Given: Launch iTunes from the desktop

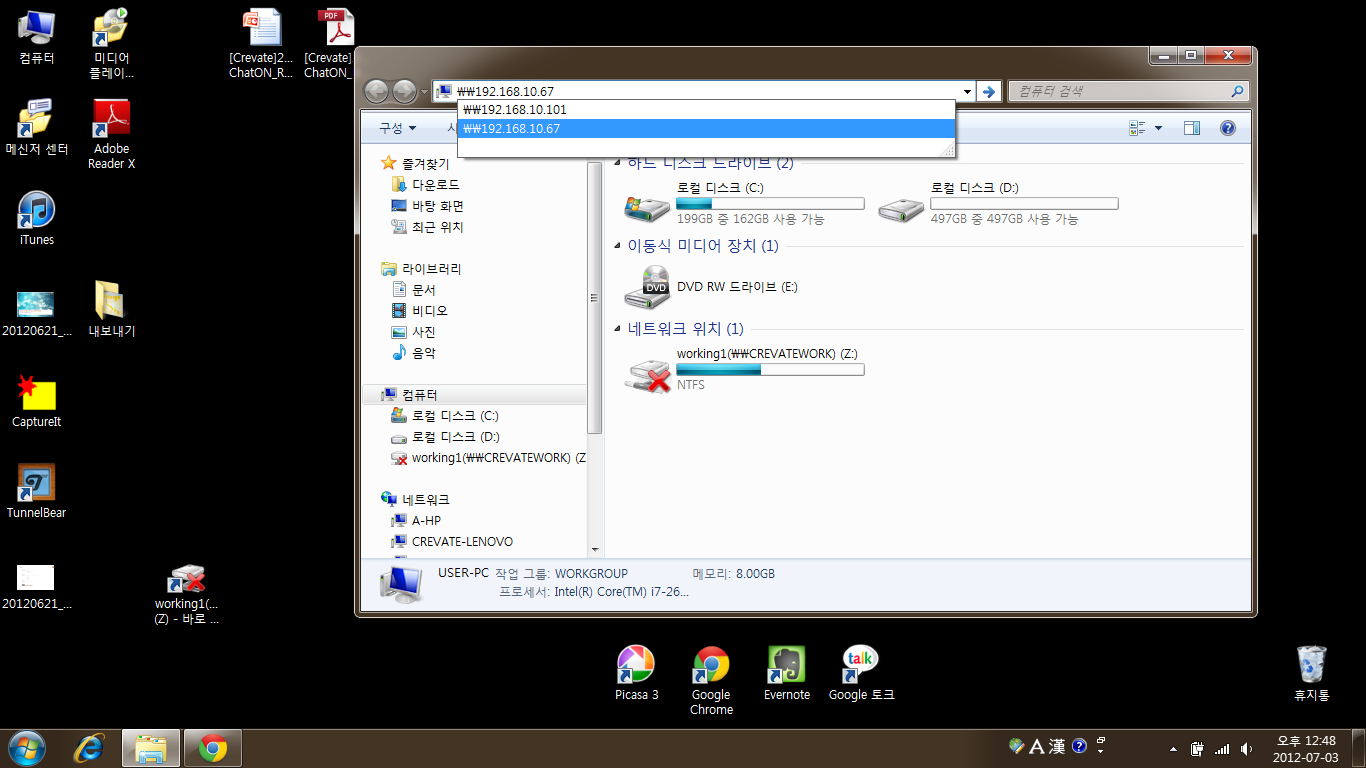Looking at the screenshot, I should [x=37, y=218].
